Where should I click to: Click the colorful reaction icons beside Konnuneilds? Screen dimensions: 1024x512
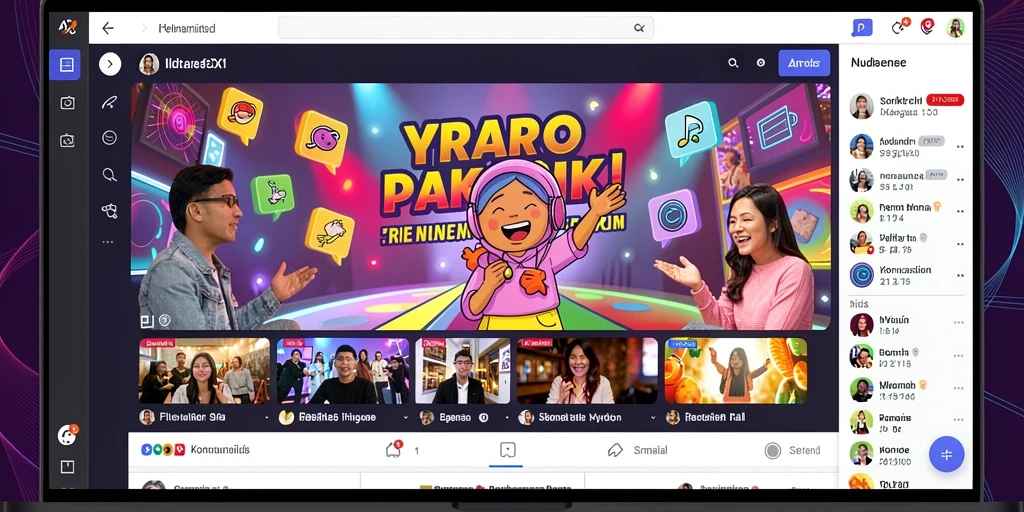point(163,449)
